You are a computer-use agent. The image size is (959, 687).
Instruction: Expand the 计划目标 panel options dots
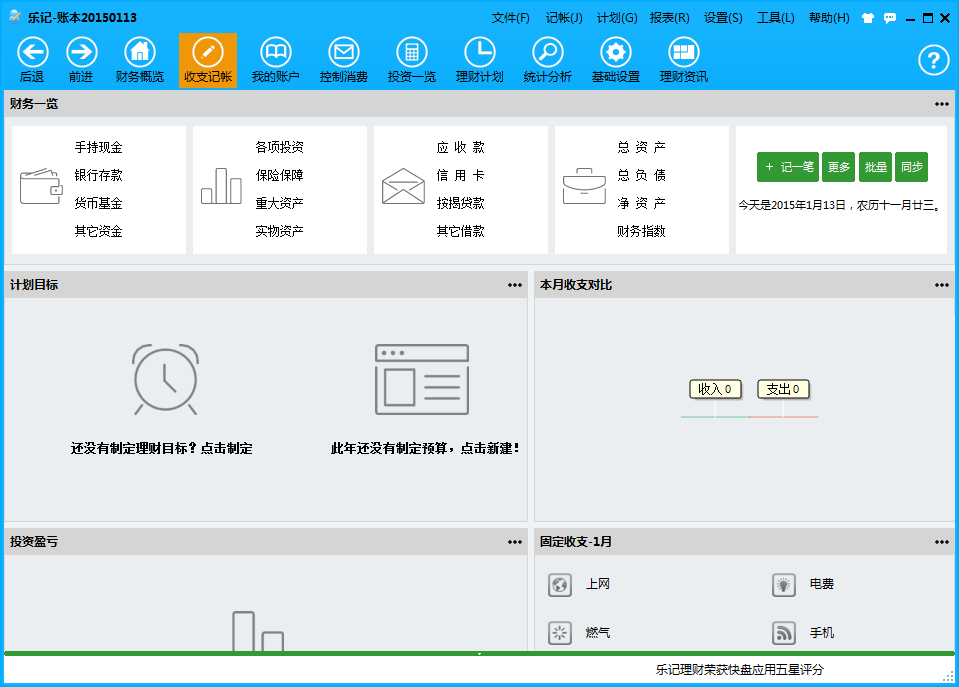pos(515,285)
